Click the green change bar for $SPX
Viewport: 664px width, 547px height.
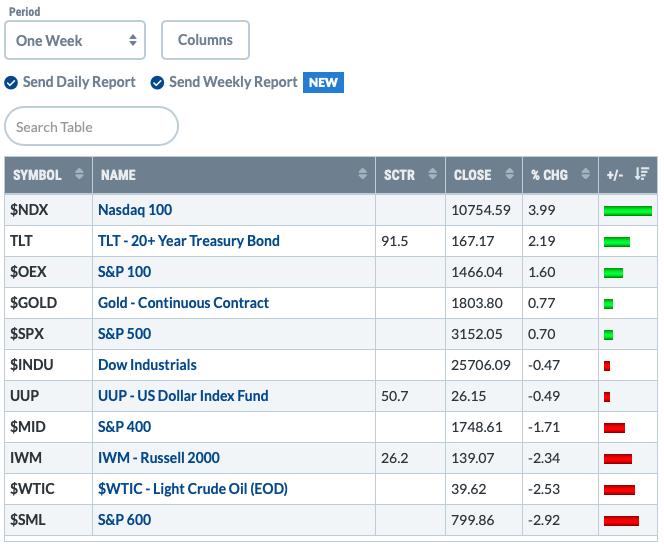click(609, 335)
